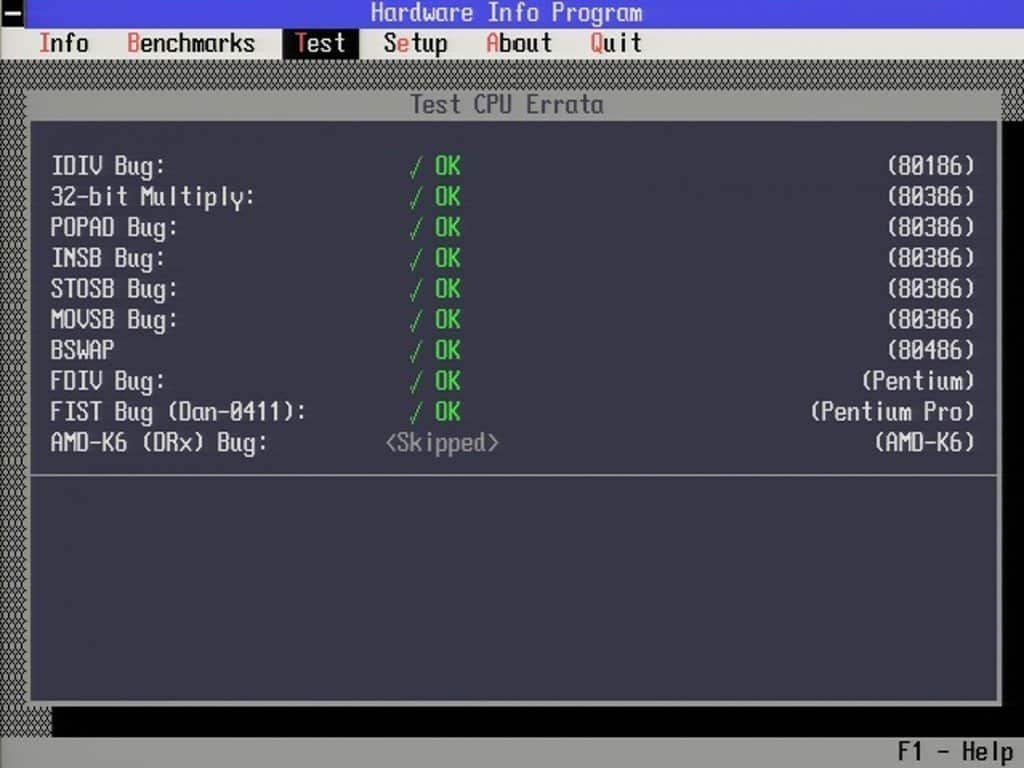This screenshot has width=1024, height=768.
Task: Open the Info menu
Action: [63, 44]
